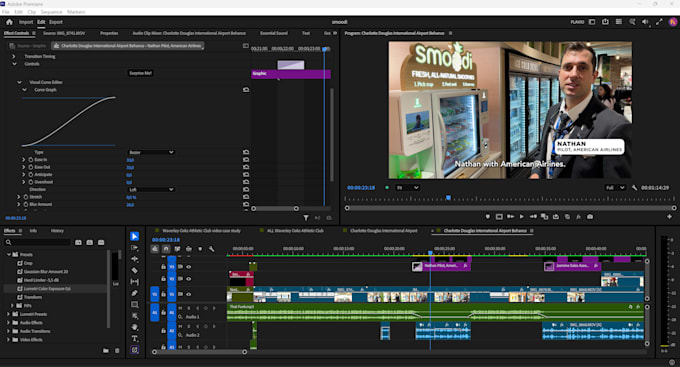Click Export Frame camera icon
680x367 pixels.
click(590, 216)
